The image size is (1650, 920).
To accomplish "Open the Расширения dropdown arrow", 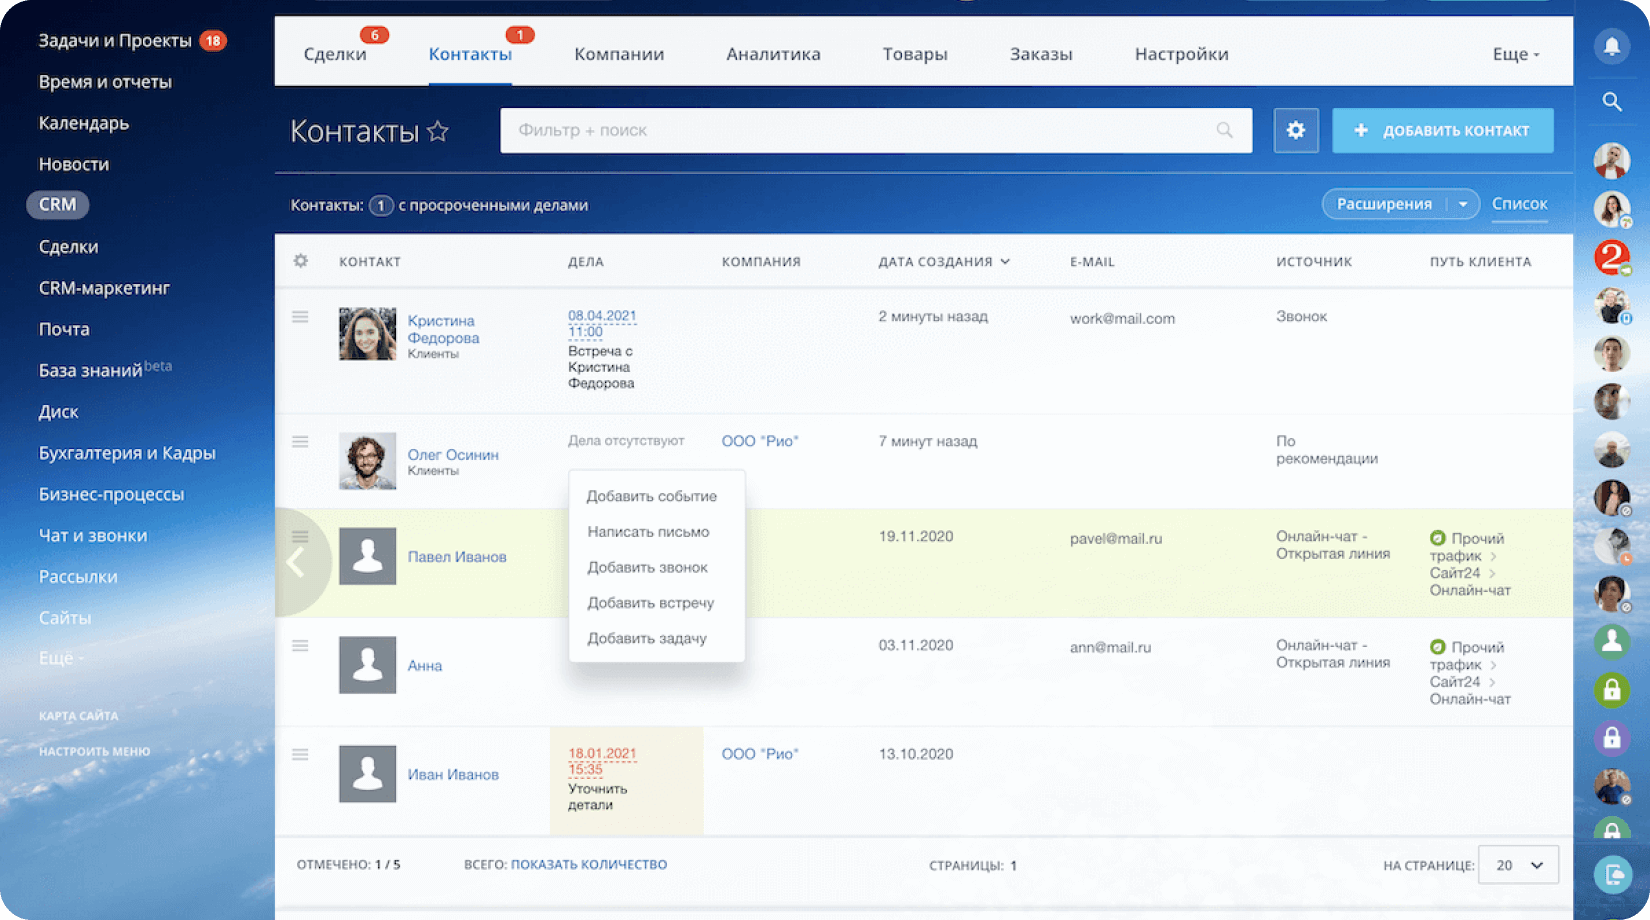I will pos(1462,204).
